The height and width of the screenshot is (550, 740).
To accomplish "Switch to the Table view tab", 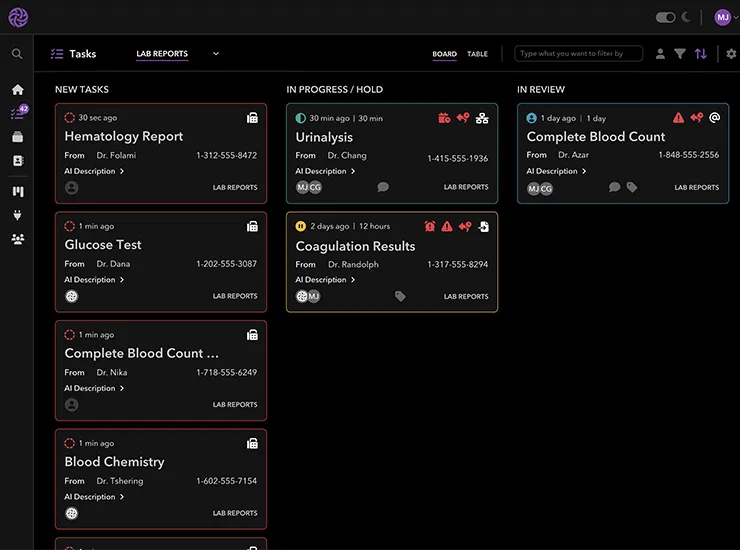I will pos(477,54).
